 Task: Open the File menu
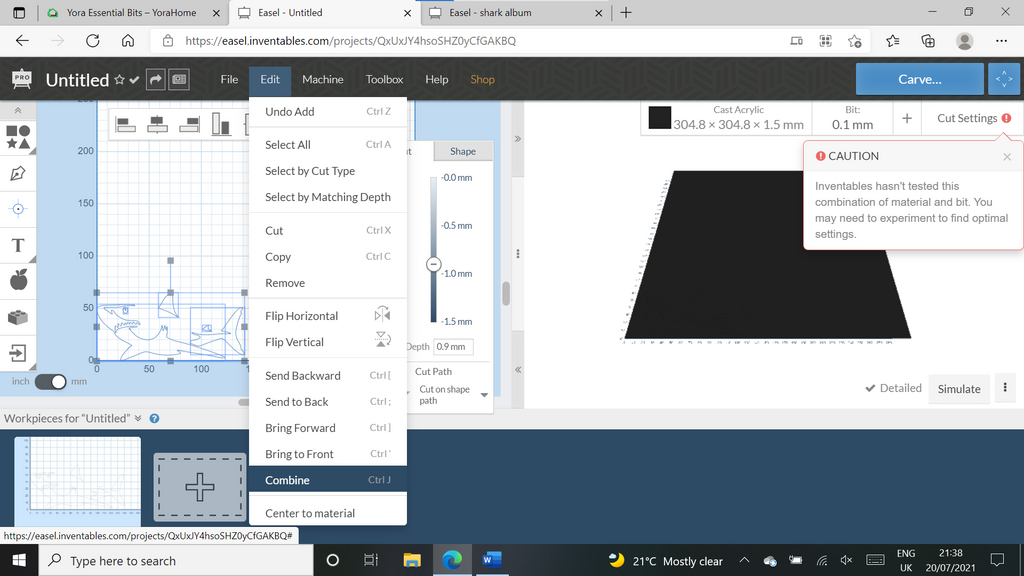pos(229,79)
